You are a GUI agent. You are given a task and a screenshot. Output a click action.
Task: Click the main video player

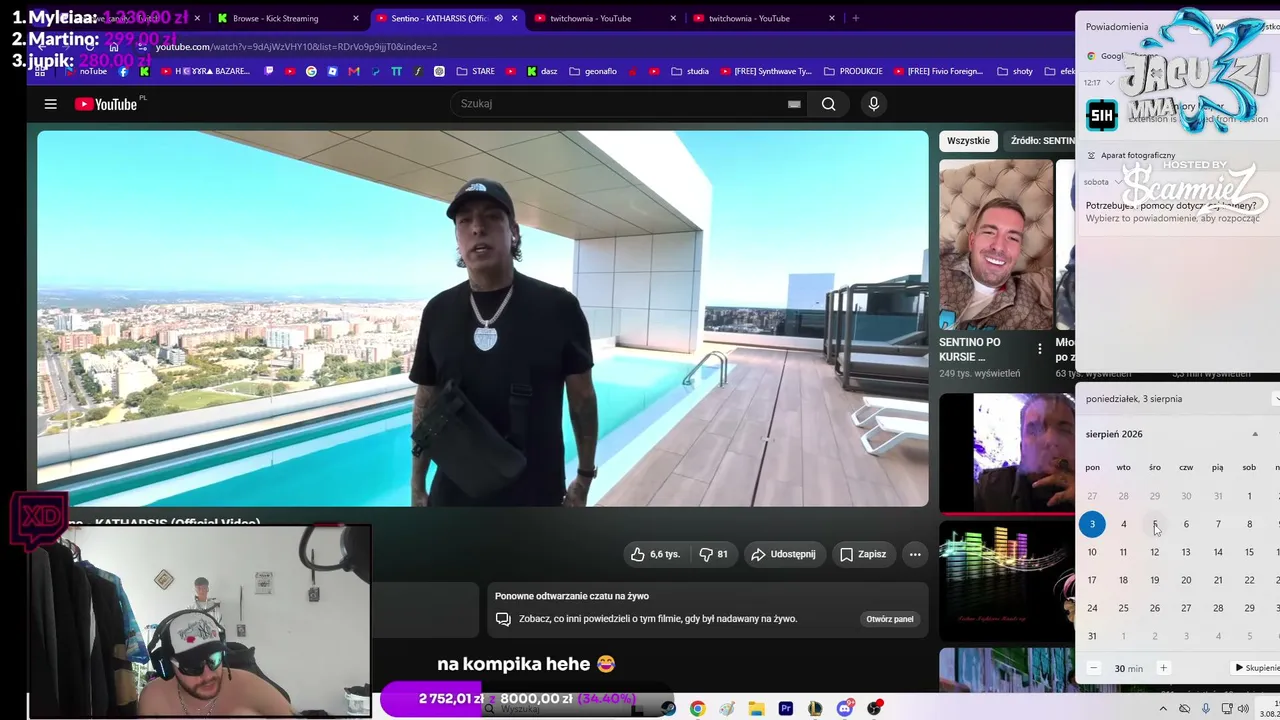click(x=483, y=318)
